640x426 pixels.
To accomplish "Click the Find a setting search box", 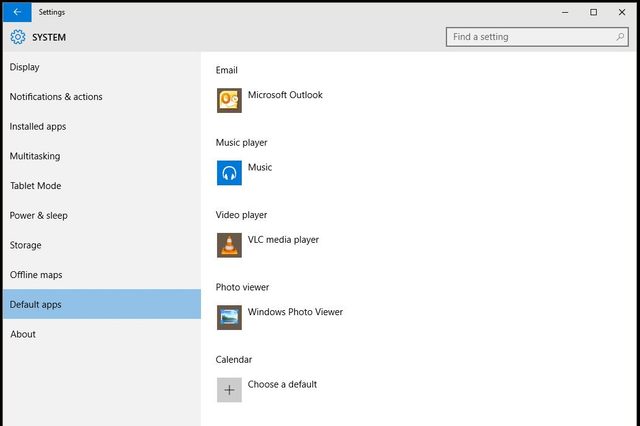I will tap(537, 37).
